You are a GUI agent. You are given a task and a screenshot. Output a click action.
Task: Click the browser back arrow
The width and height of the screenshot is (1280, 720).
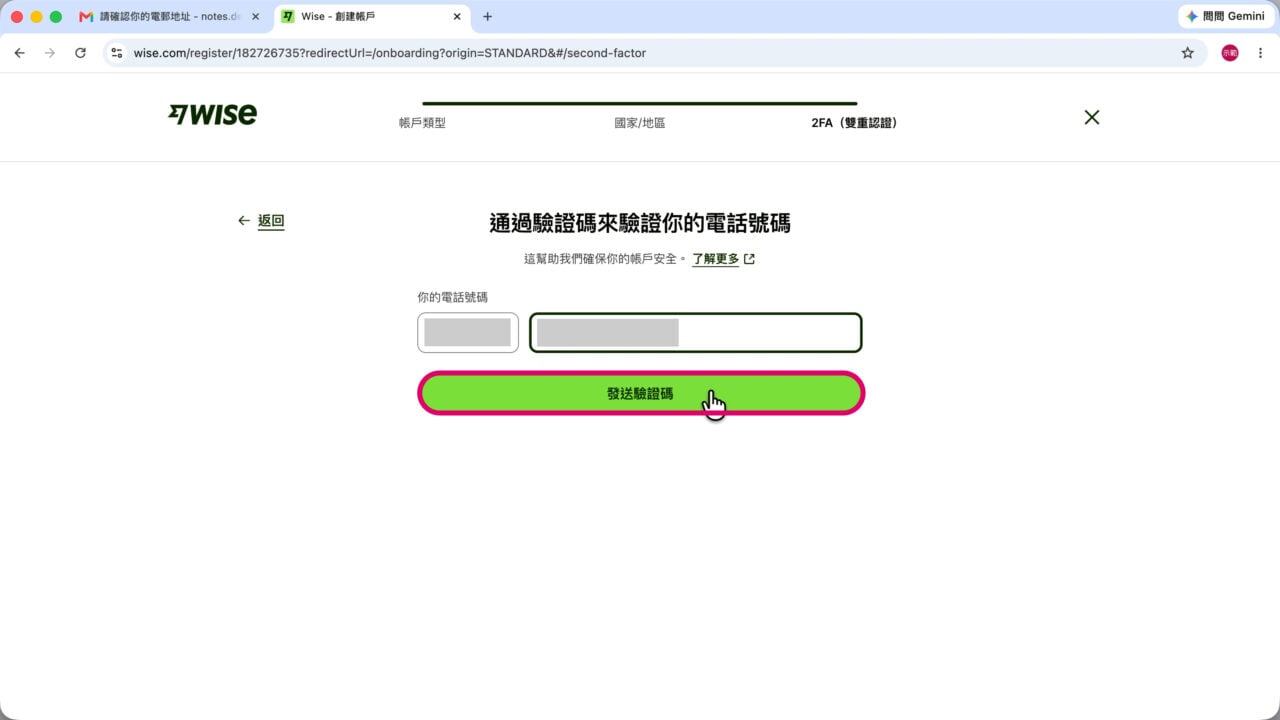(x=19, y=53)
